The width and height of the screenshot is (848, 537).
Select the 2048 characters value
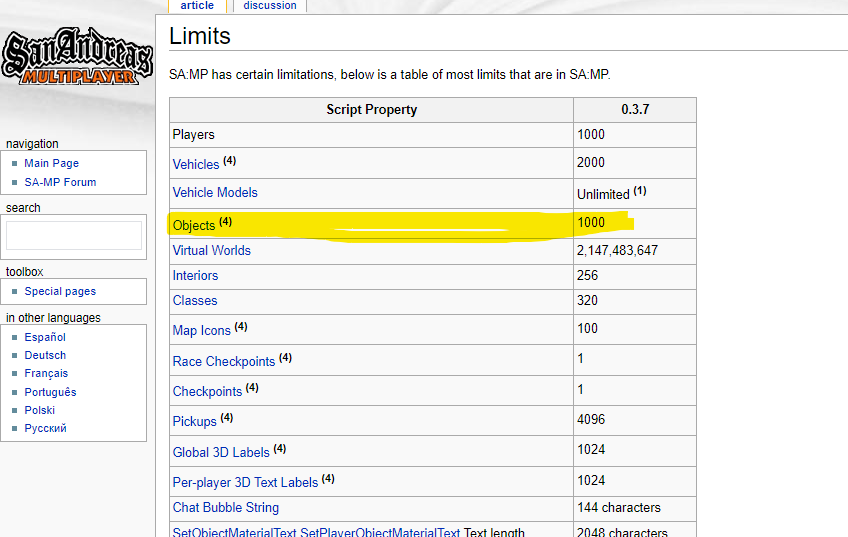(x=622, y=532)
